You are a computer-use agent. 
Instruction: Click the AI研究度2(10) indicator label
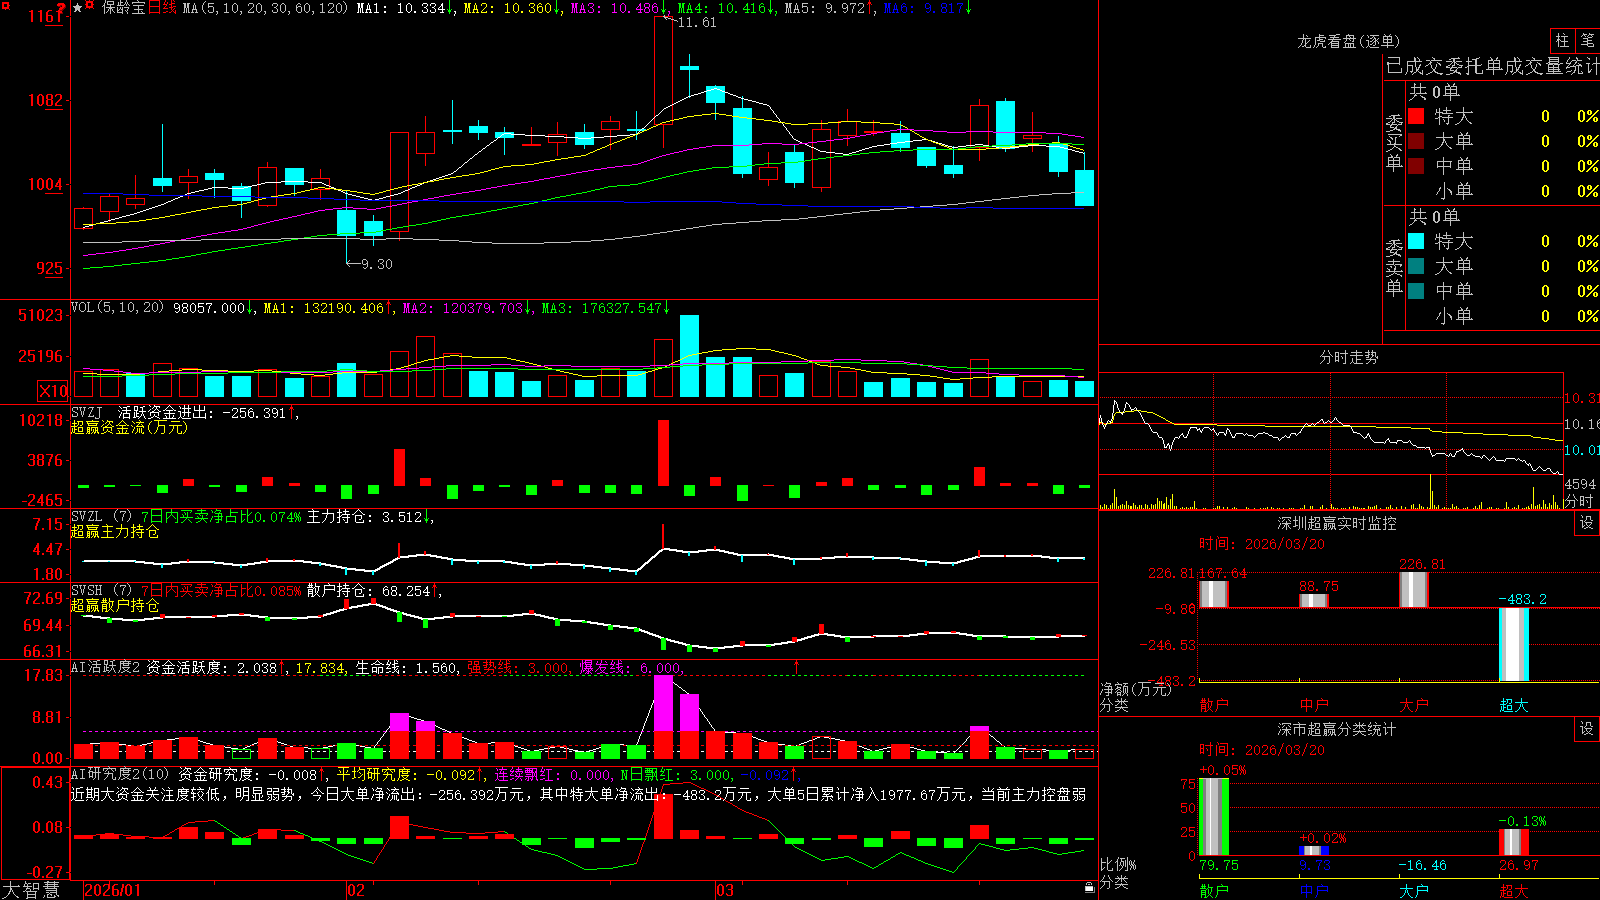(x=120, y=774)
